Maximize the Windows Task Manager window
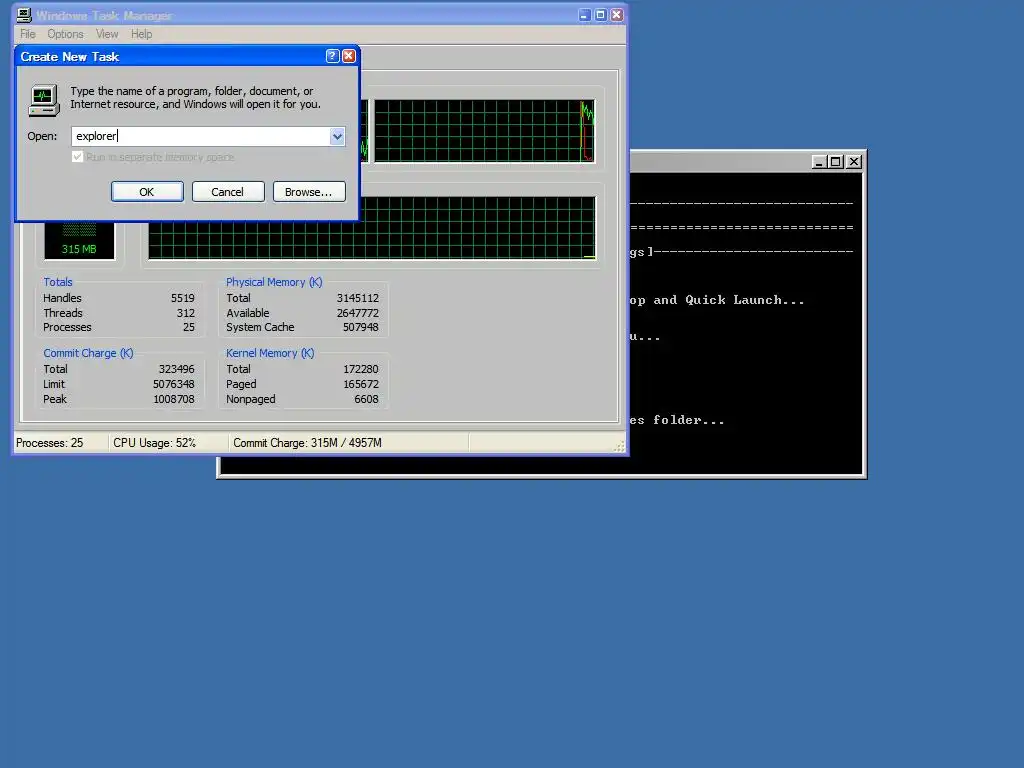Screen dimensions: 1024x768 601,15
